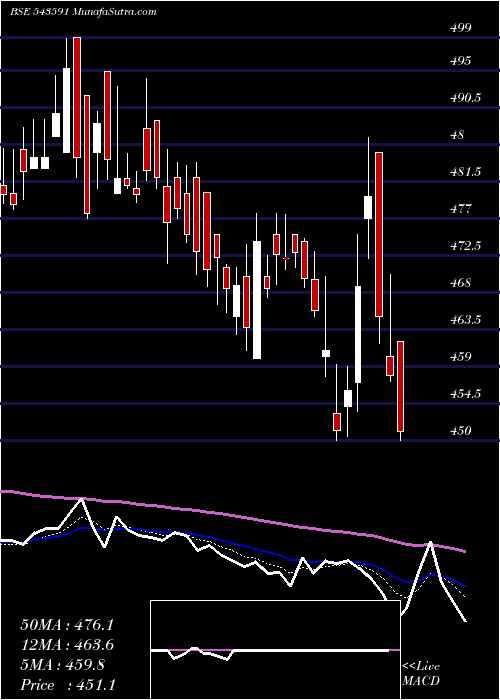The width and height of the screenshot is (500, 700).
Task: Click the <<Live MACD label
Action: (421, 673)
